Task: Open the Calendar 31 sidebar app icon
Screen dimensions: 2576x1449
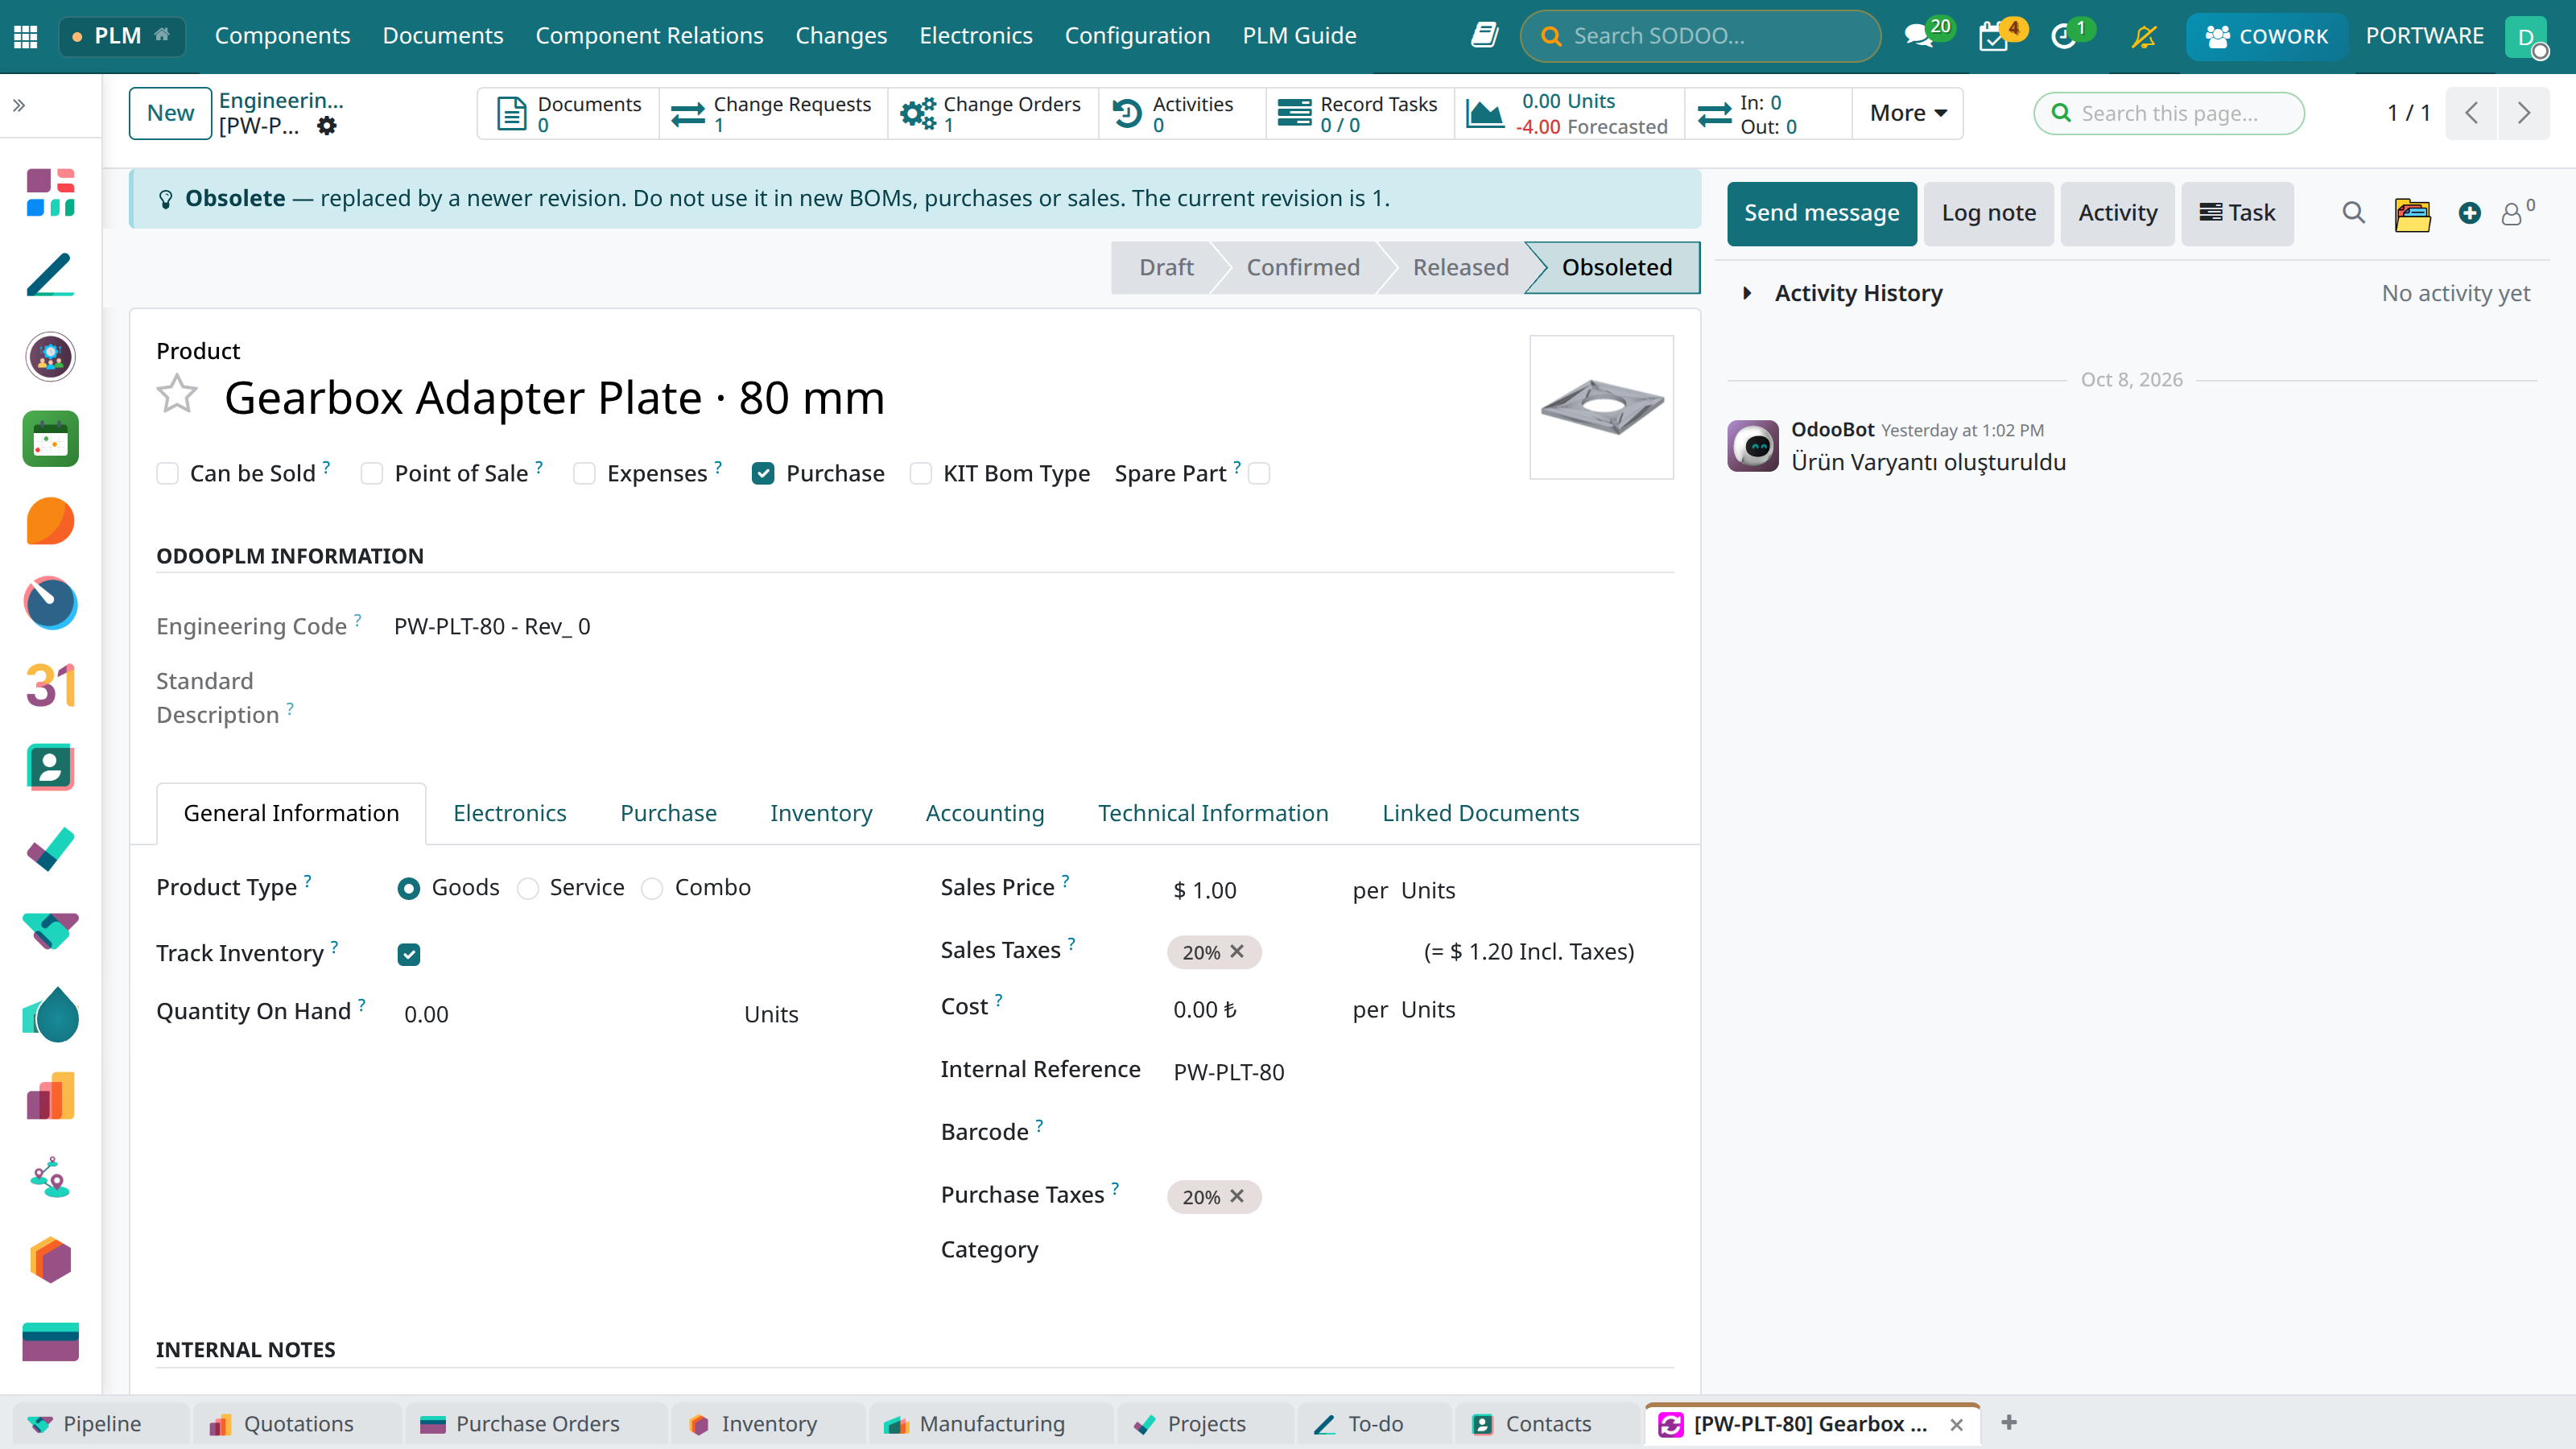Action: coord(50,685)
